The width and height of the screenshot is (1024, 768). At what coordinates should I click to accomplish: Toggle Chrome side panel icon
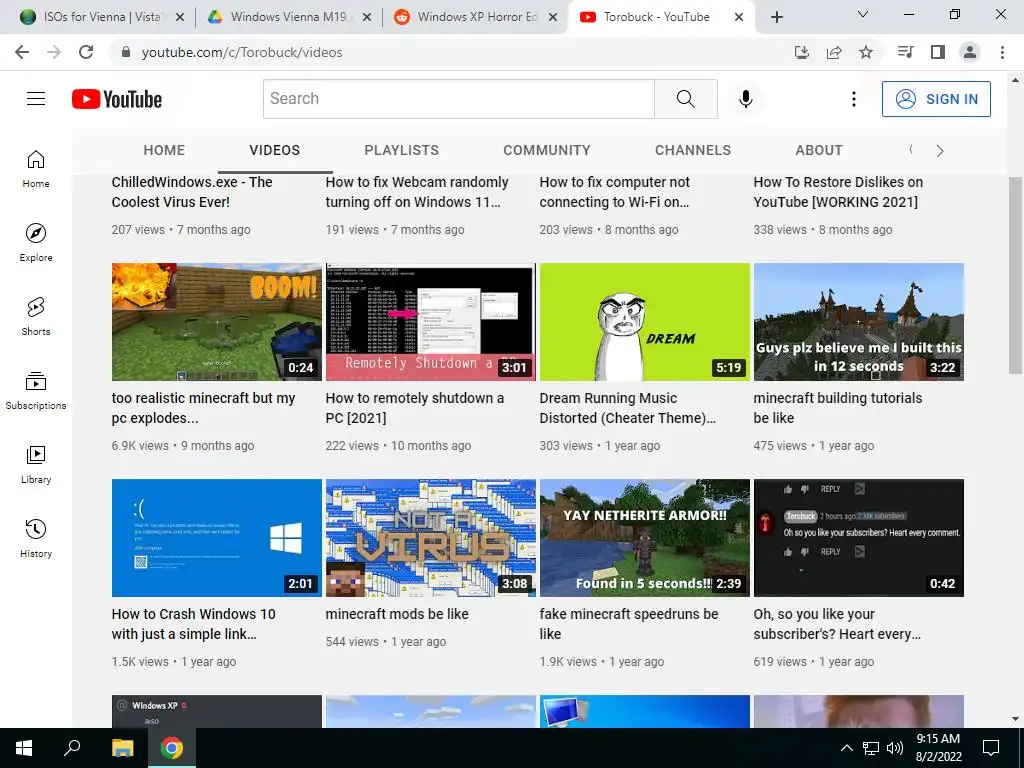tap(938, 52)
